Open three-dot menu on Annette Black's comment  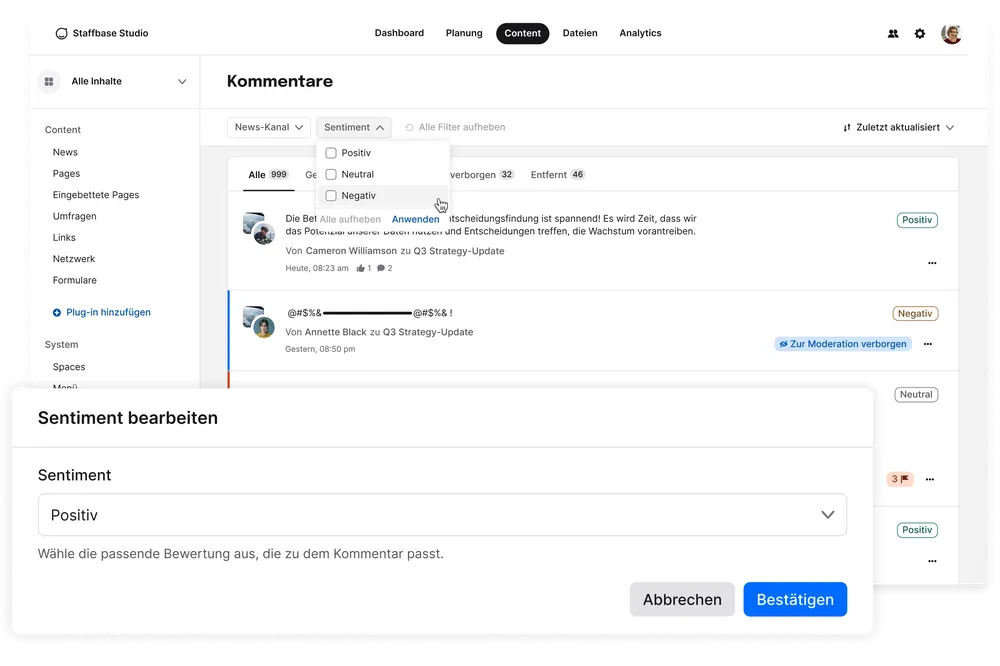coord(928,344)
